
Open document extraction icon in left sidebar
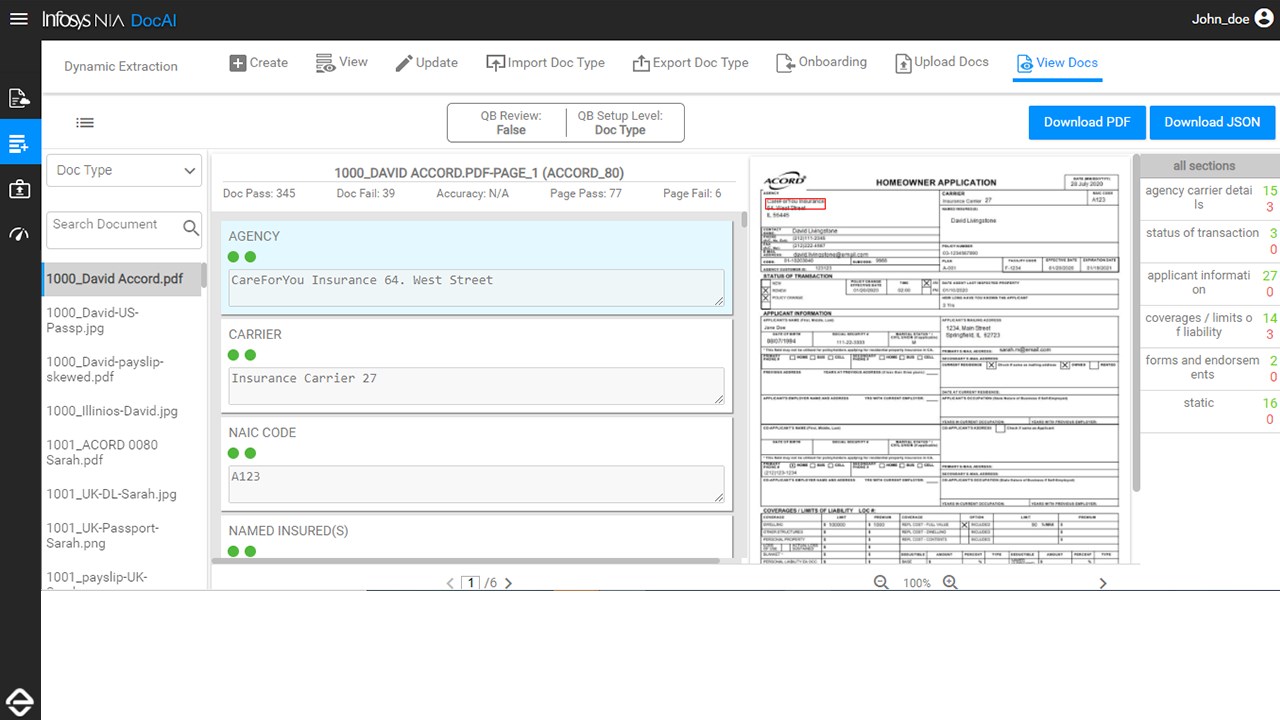tap(20, 98)
